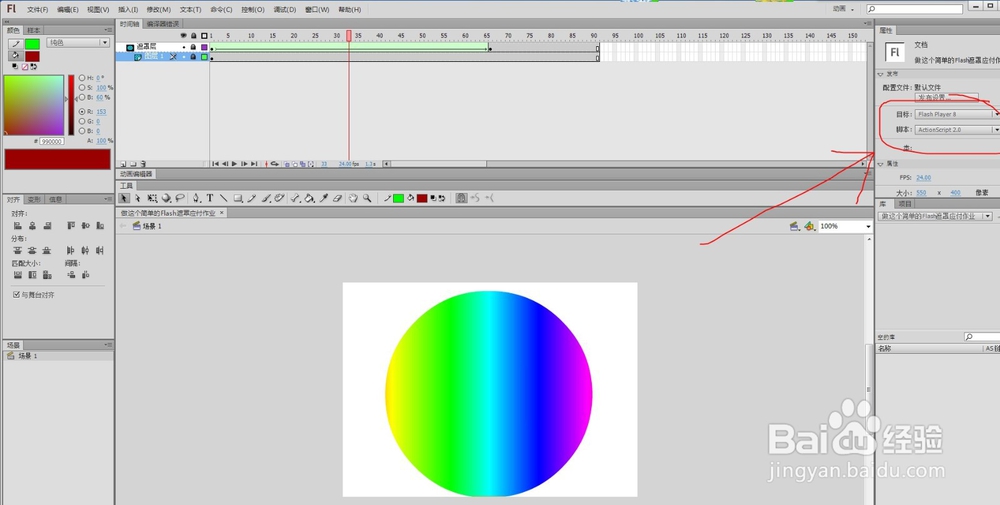Viewport: 1000px width, 505px height.
Task: Collapse the 属性 section expander
Action: (881, 164)
